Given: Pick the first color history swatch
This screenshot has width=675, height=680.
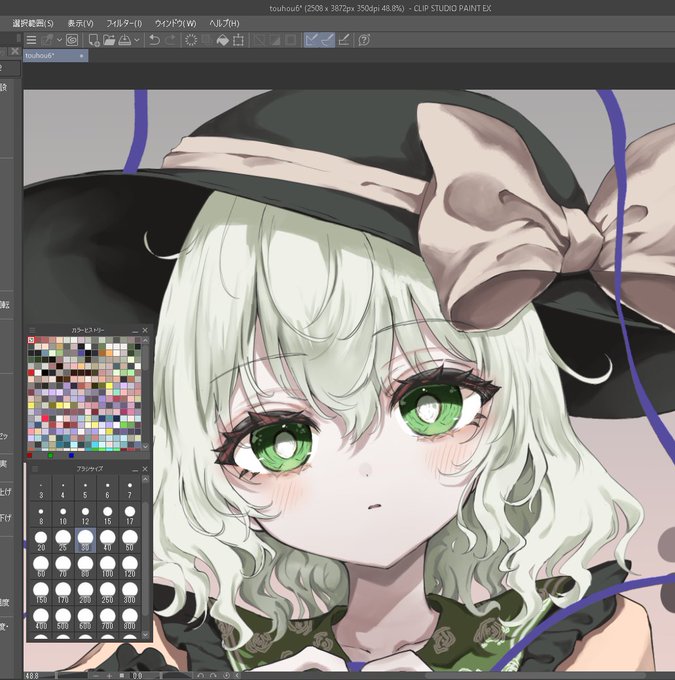Looking at the screenshot, I should pos(31,340).
